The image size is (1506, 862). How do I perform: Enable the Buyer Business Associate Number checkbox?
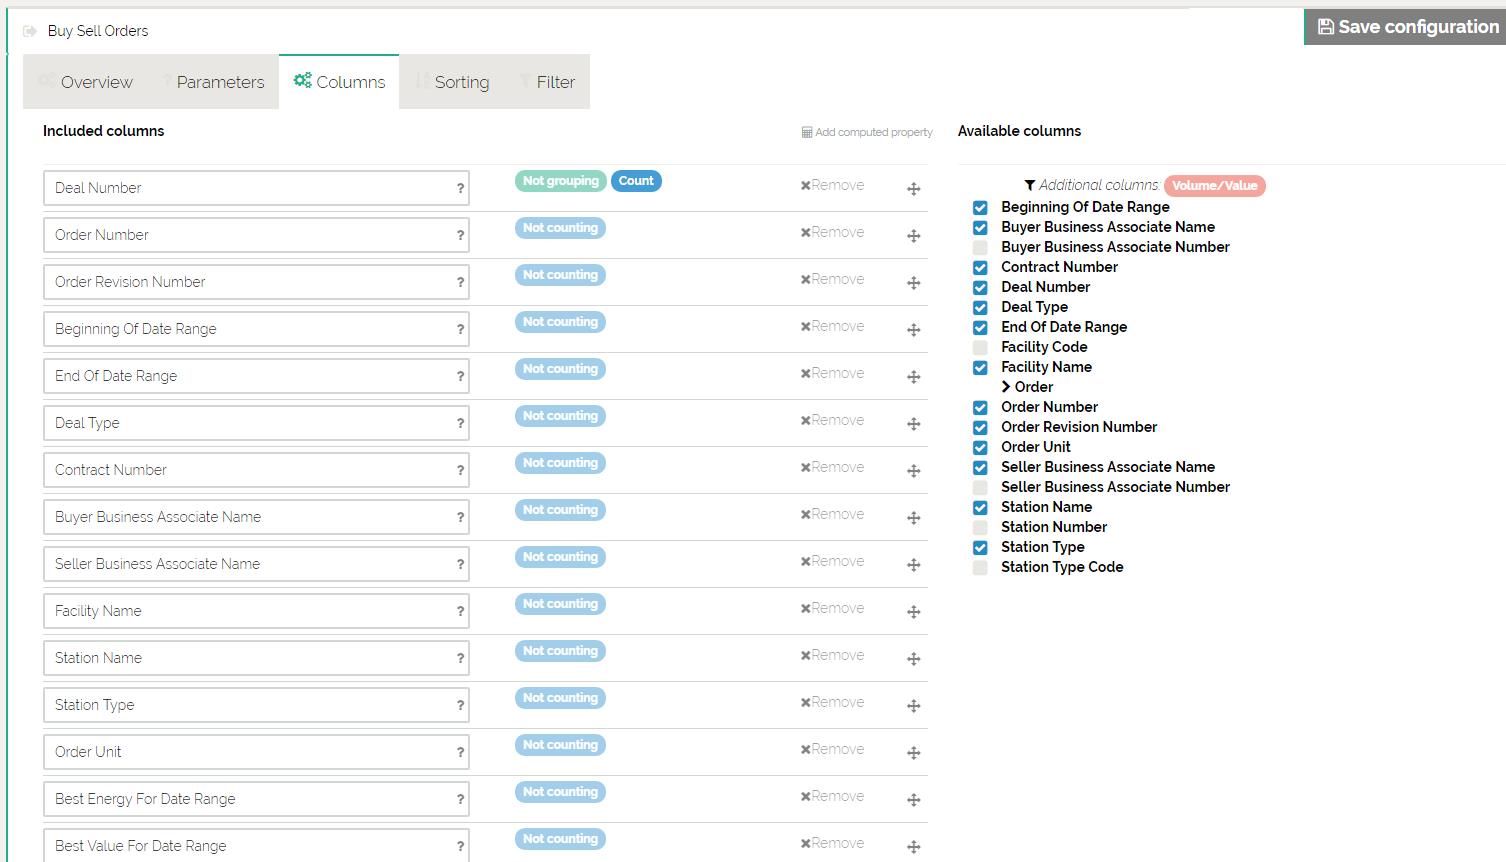(980, 247)
